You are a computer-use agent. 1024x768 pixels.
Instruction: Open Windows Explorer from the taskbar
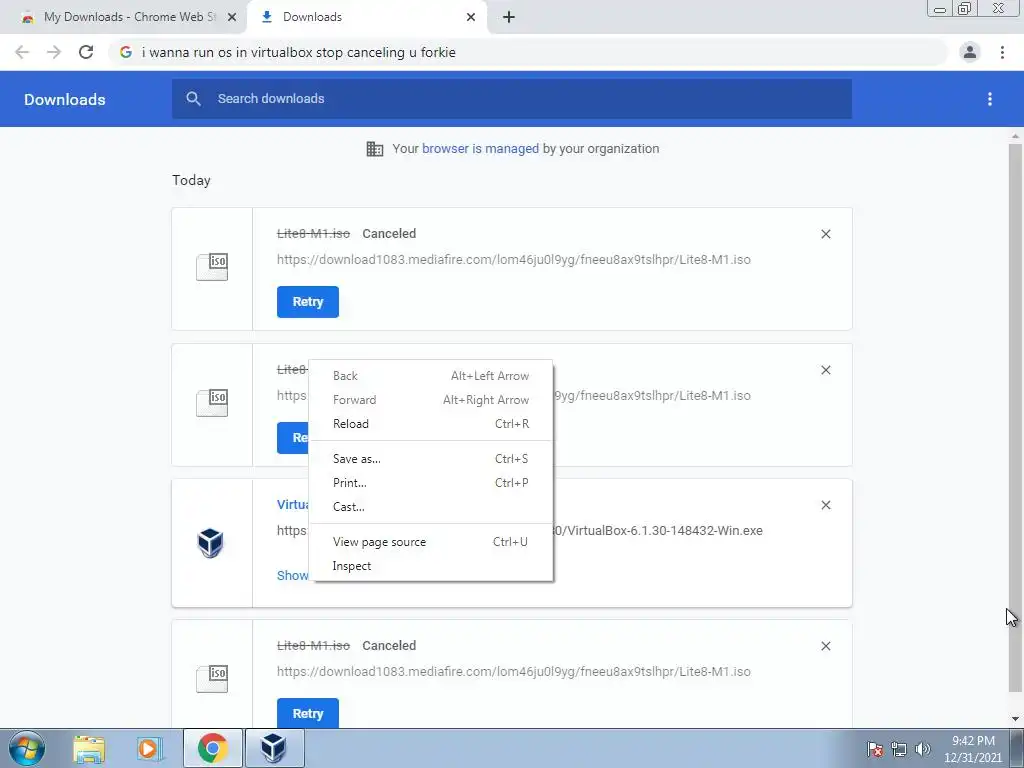tap(89, 749)
